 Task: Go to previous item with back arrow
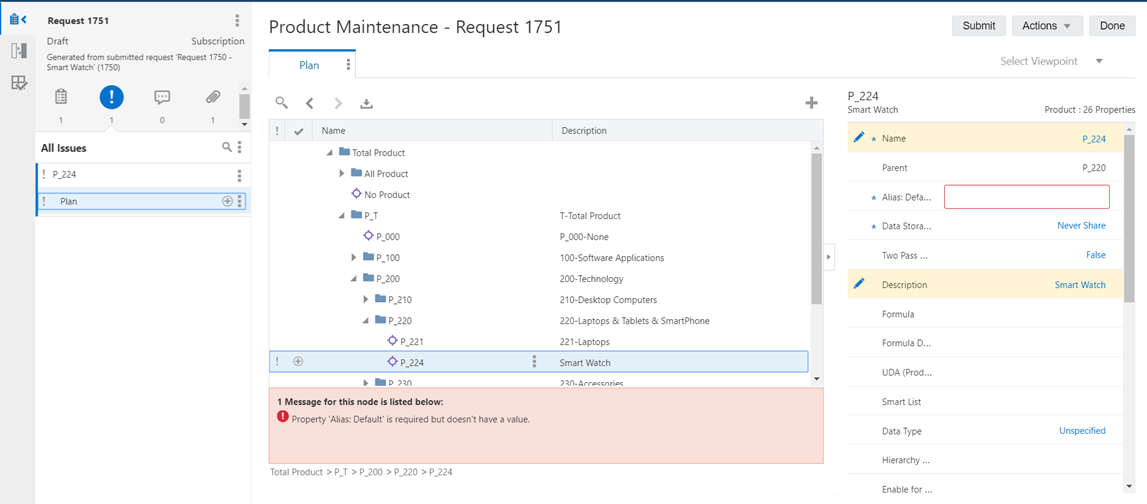point(309,103)
